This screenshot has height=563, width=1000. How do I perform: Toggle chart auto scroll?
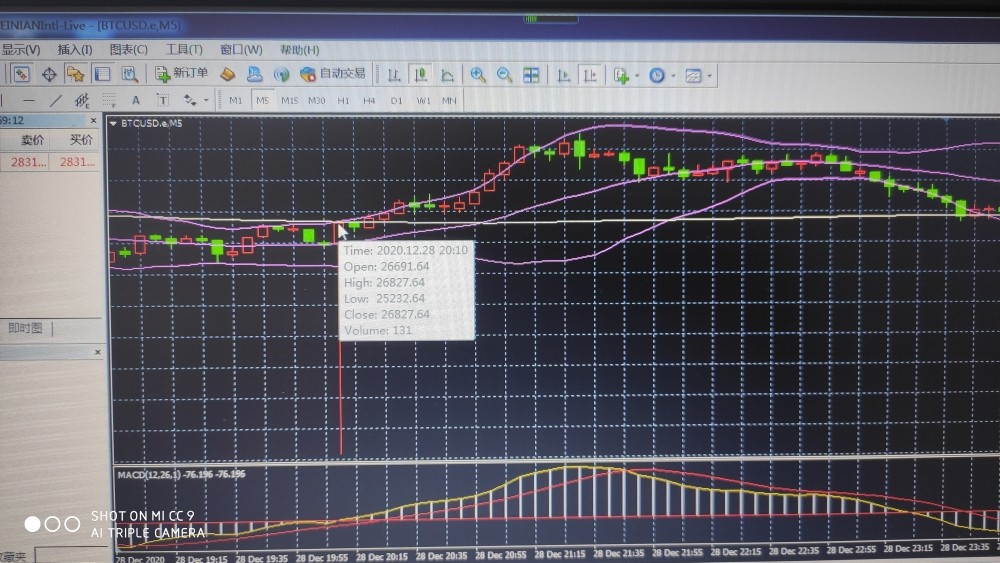[563, 76]
